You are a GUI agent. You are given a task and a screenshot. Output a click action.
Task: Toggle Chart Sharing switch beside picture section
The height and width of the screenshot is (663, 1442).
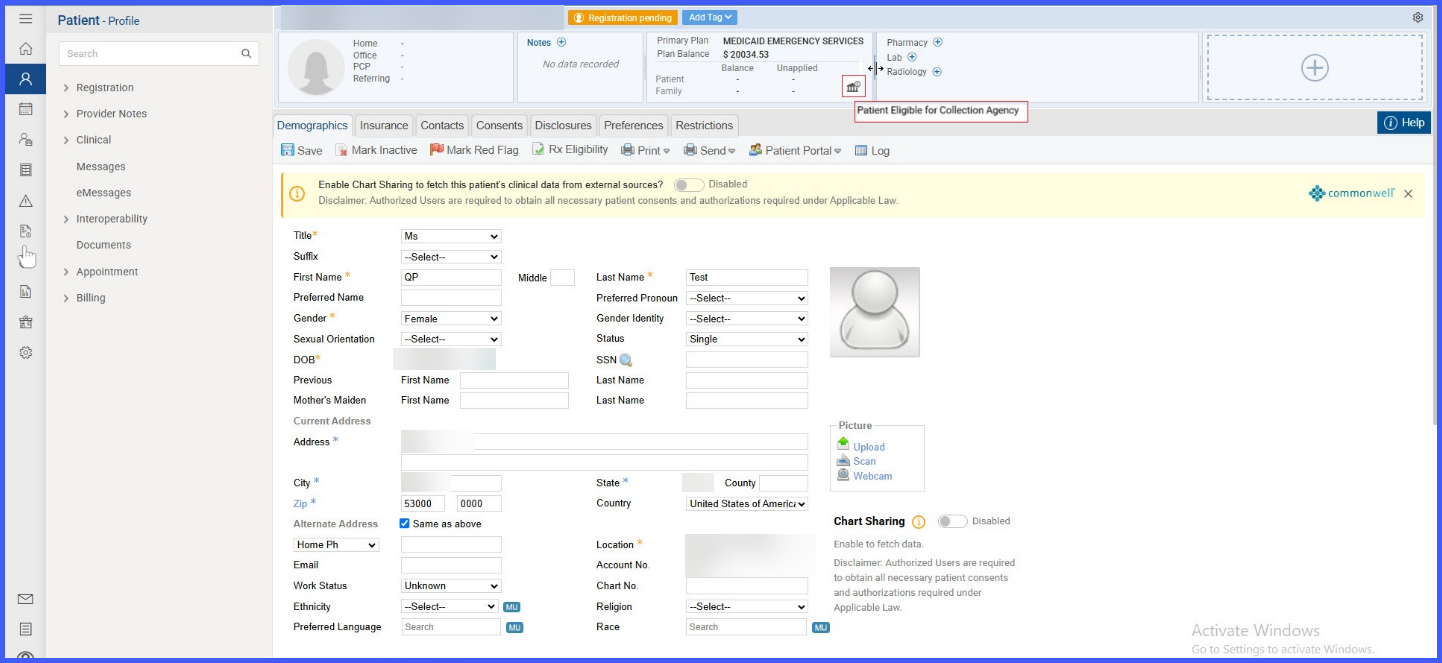click(x=952, y=521)
